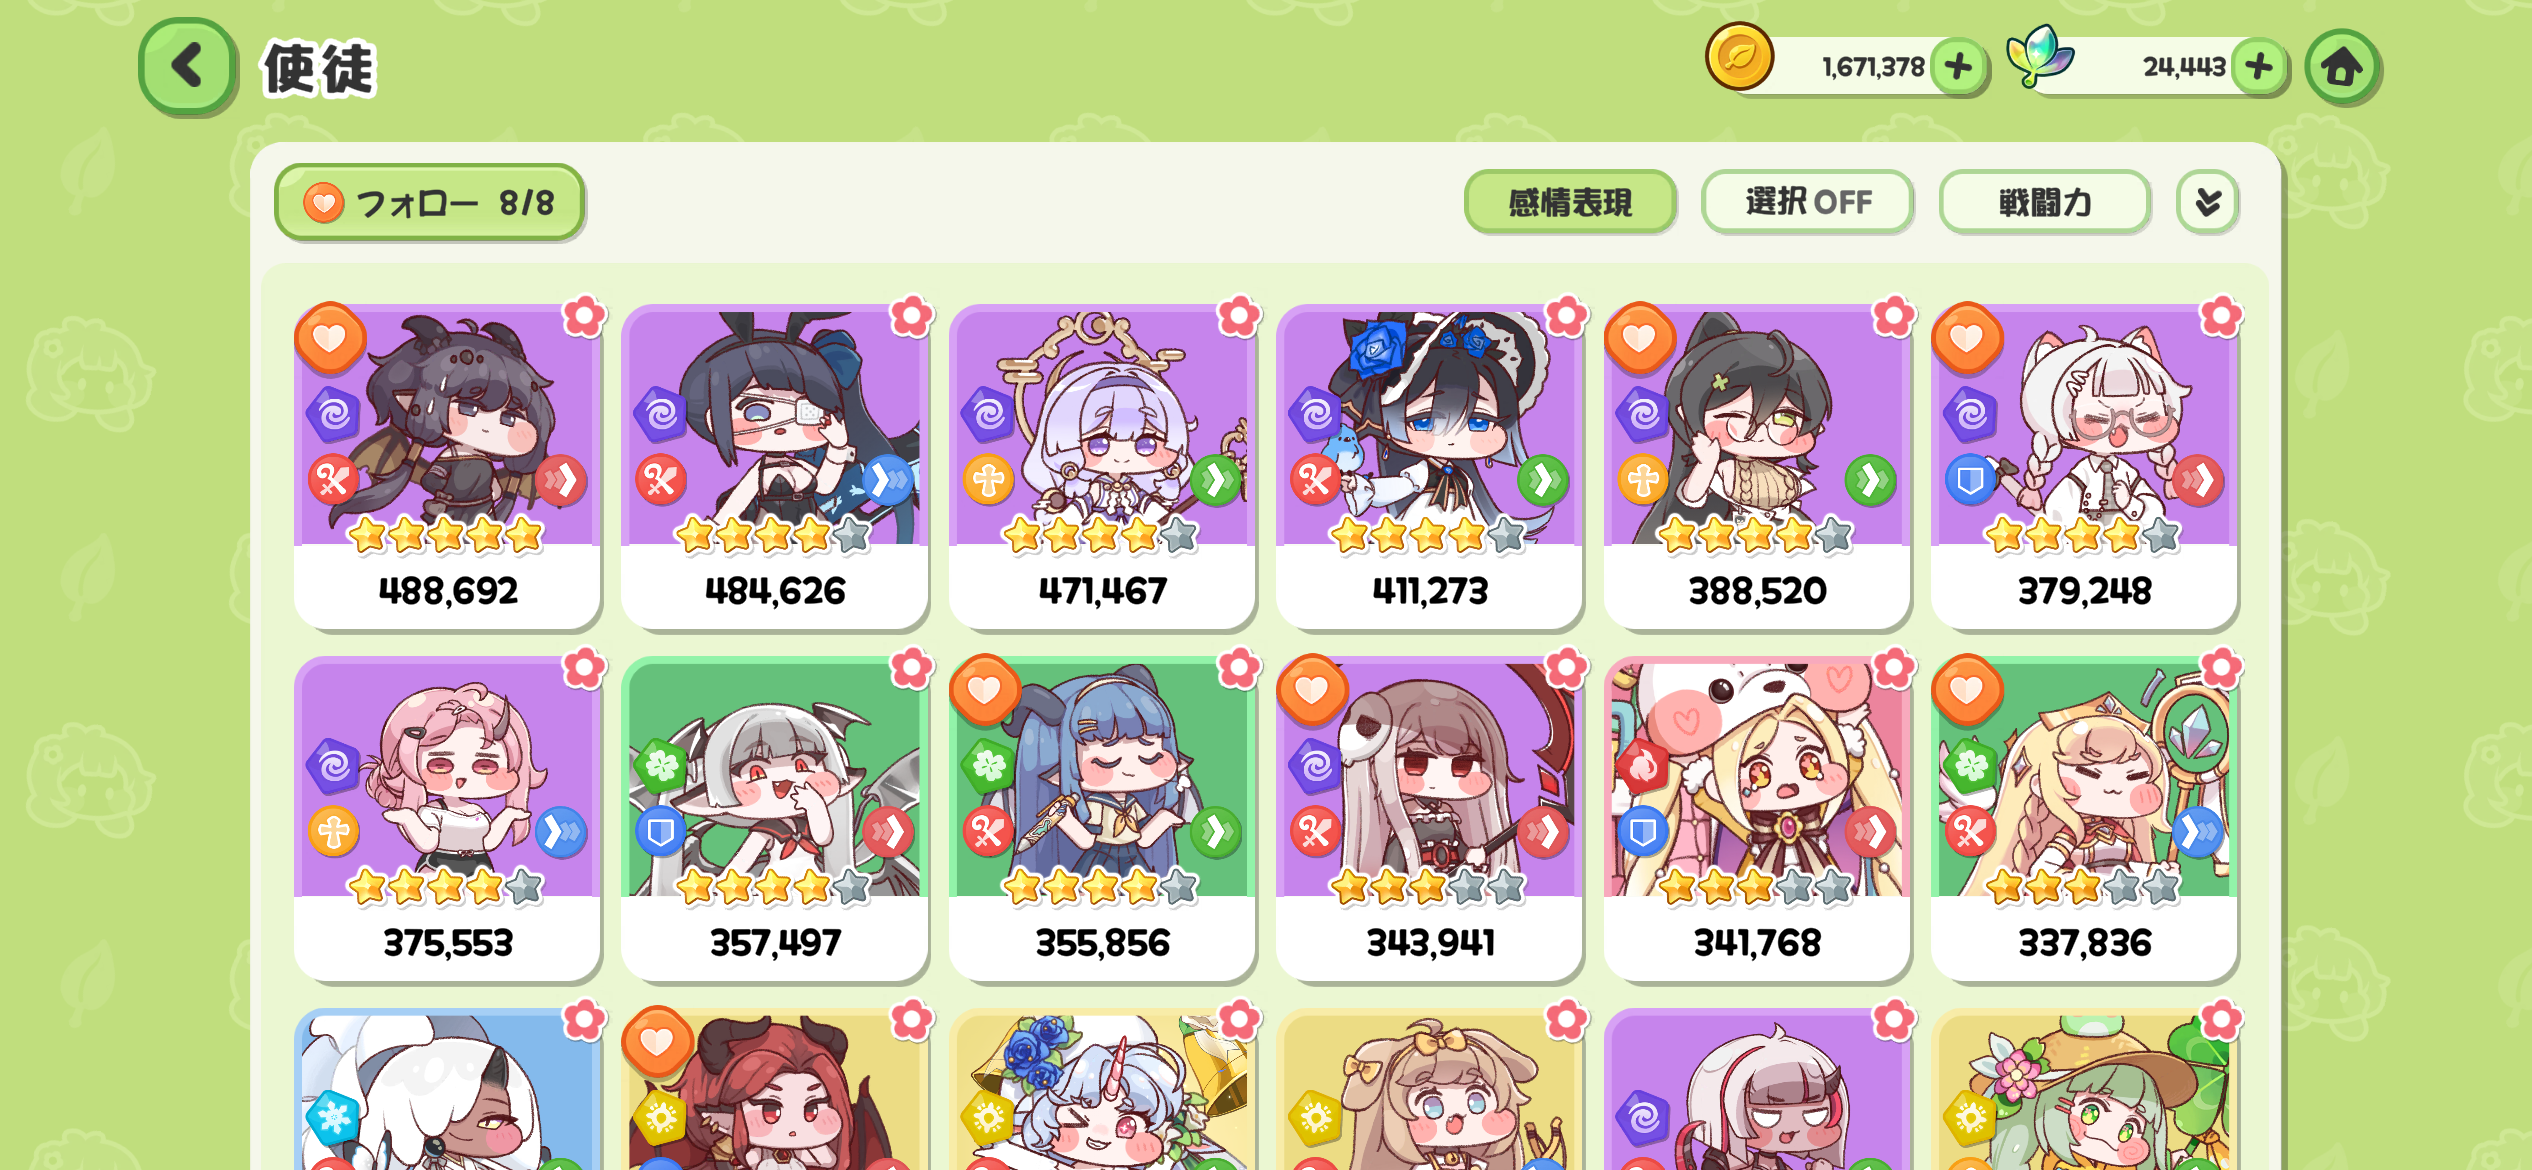
Task: Tap the gold coin currency icon
Action: tap(1740, 57)
